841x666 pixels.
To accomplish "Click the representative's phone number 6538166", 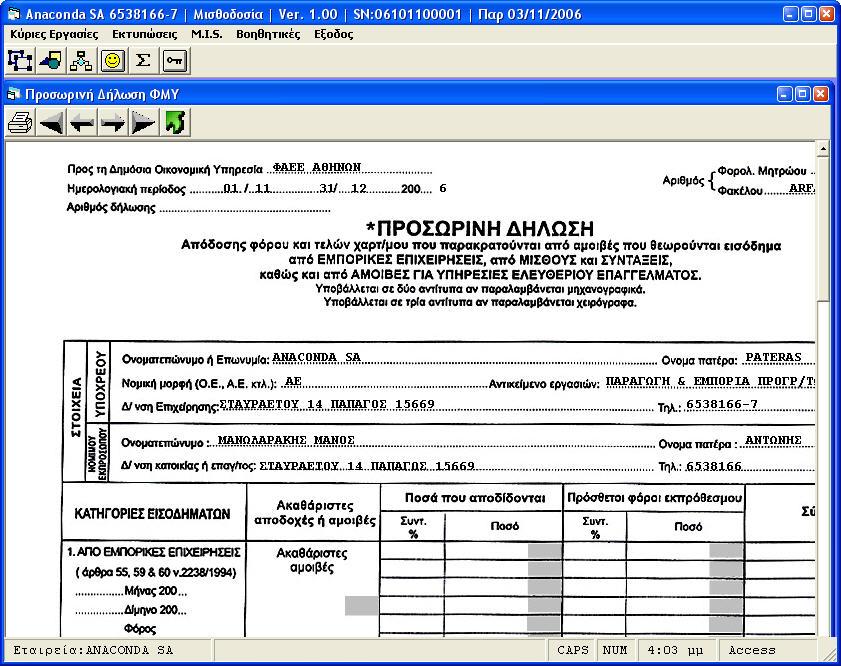I will pos(714,466).
